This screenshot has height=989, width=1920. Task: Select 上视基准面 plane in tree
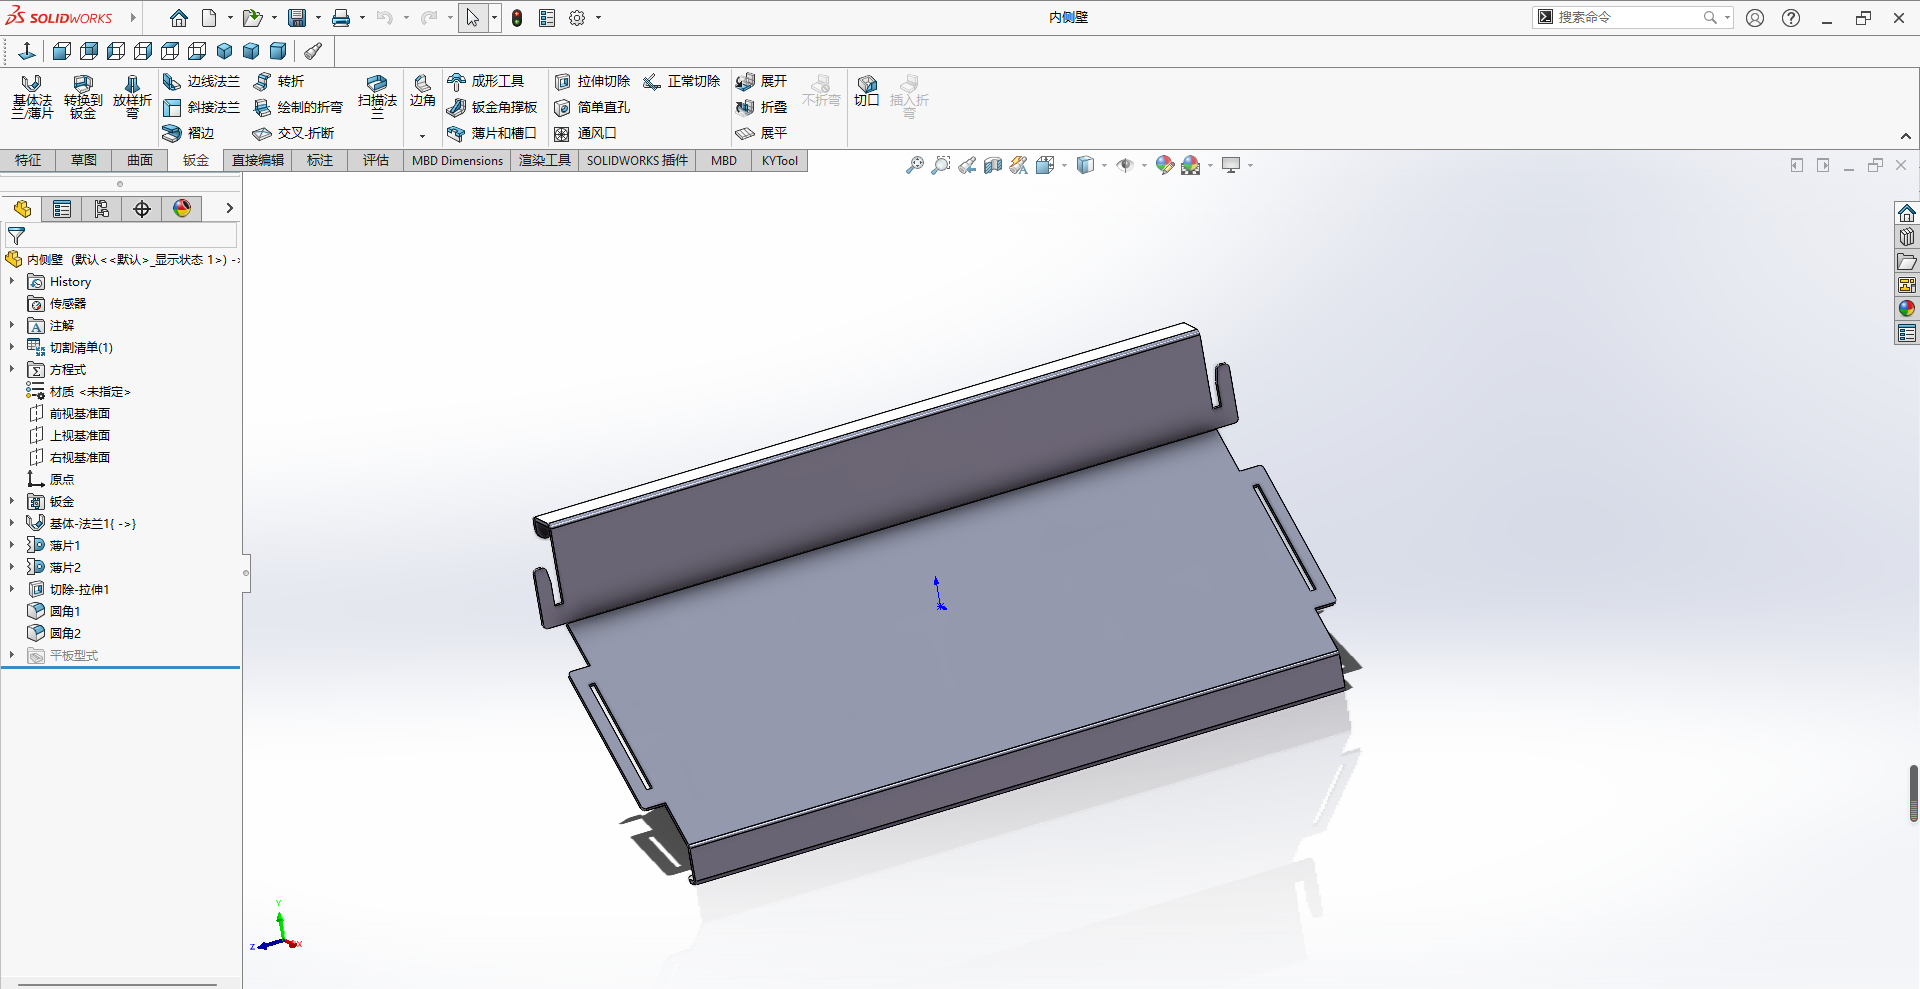[x=69, y=435]
